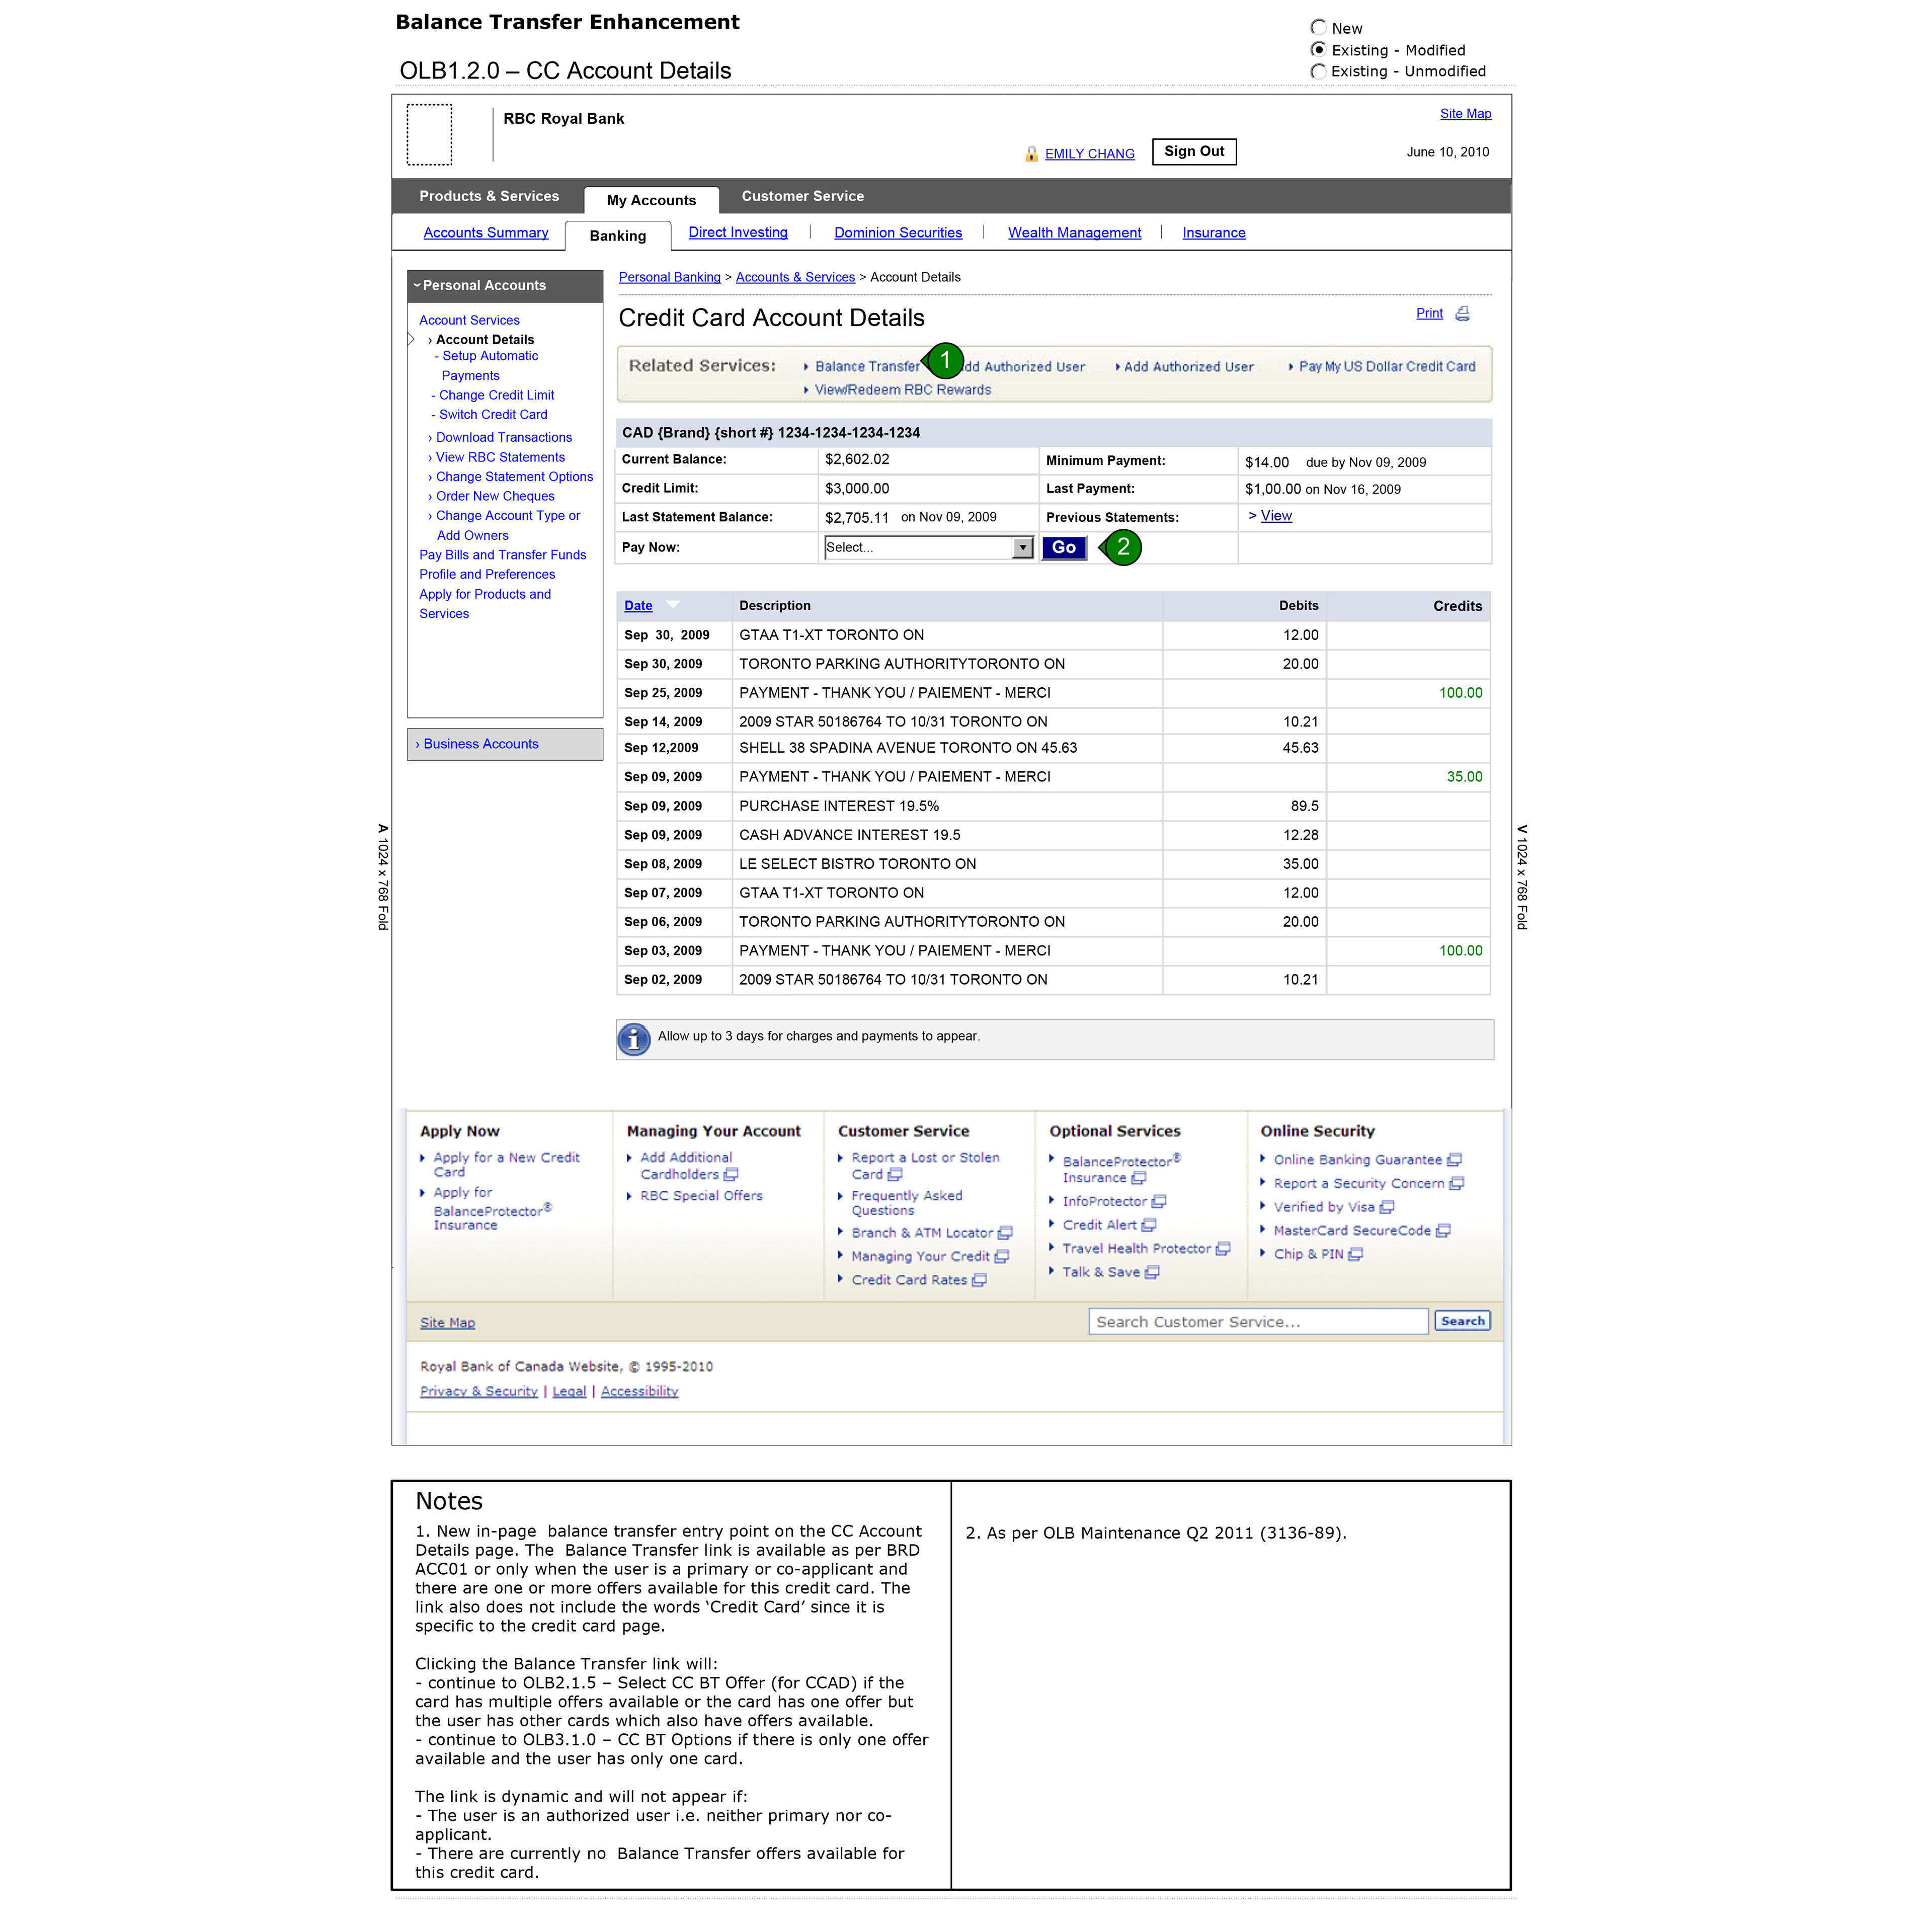Click the Search button in footer
The height and width of the screenshot is (1932, 1932).
pos(1462,1321)
